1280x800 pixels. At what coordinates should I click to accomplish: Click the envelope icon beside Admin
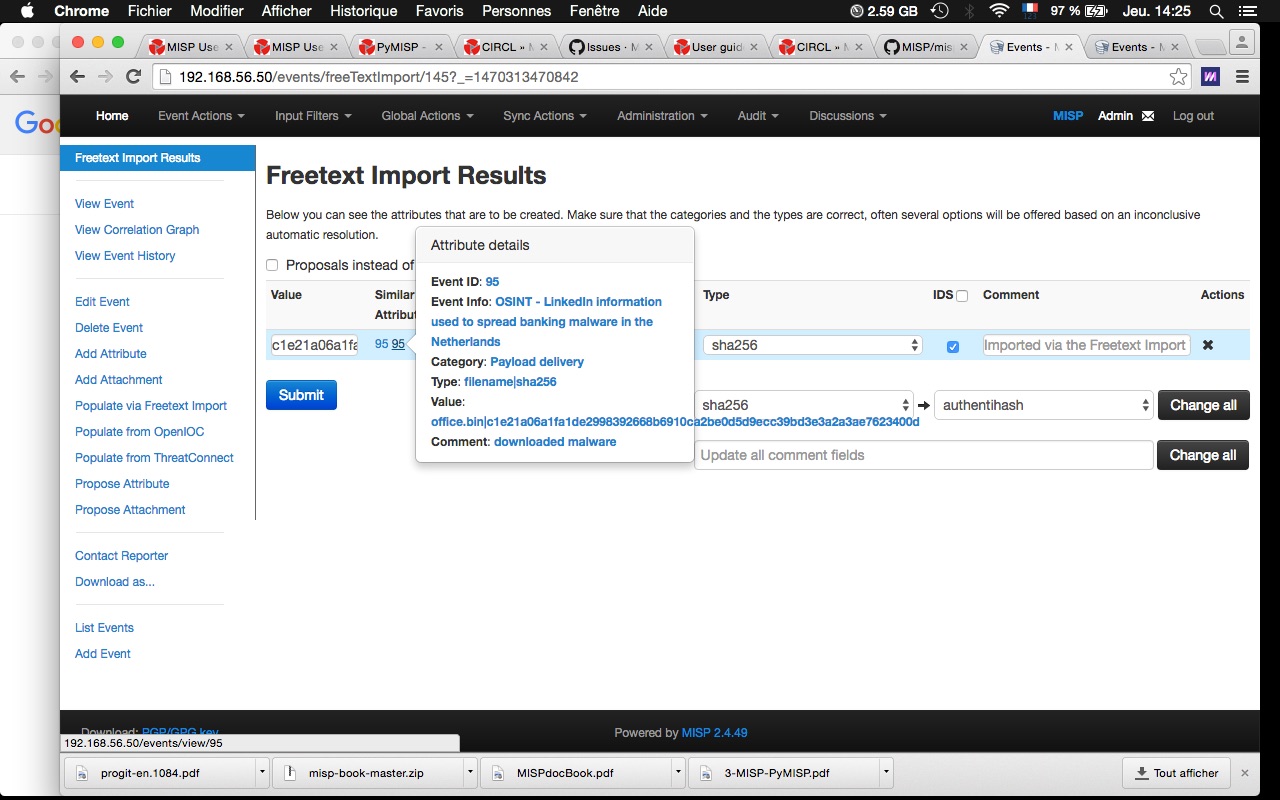pos(1148,116)
